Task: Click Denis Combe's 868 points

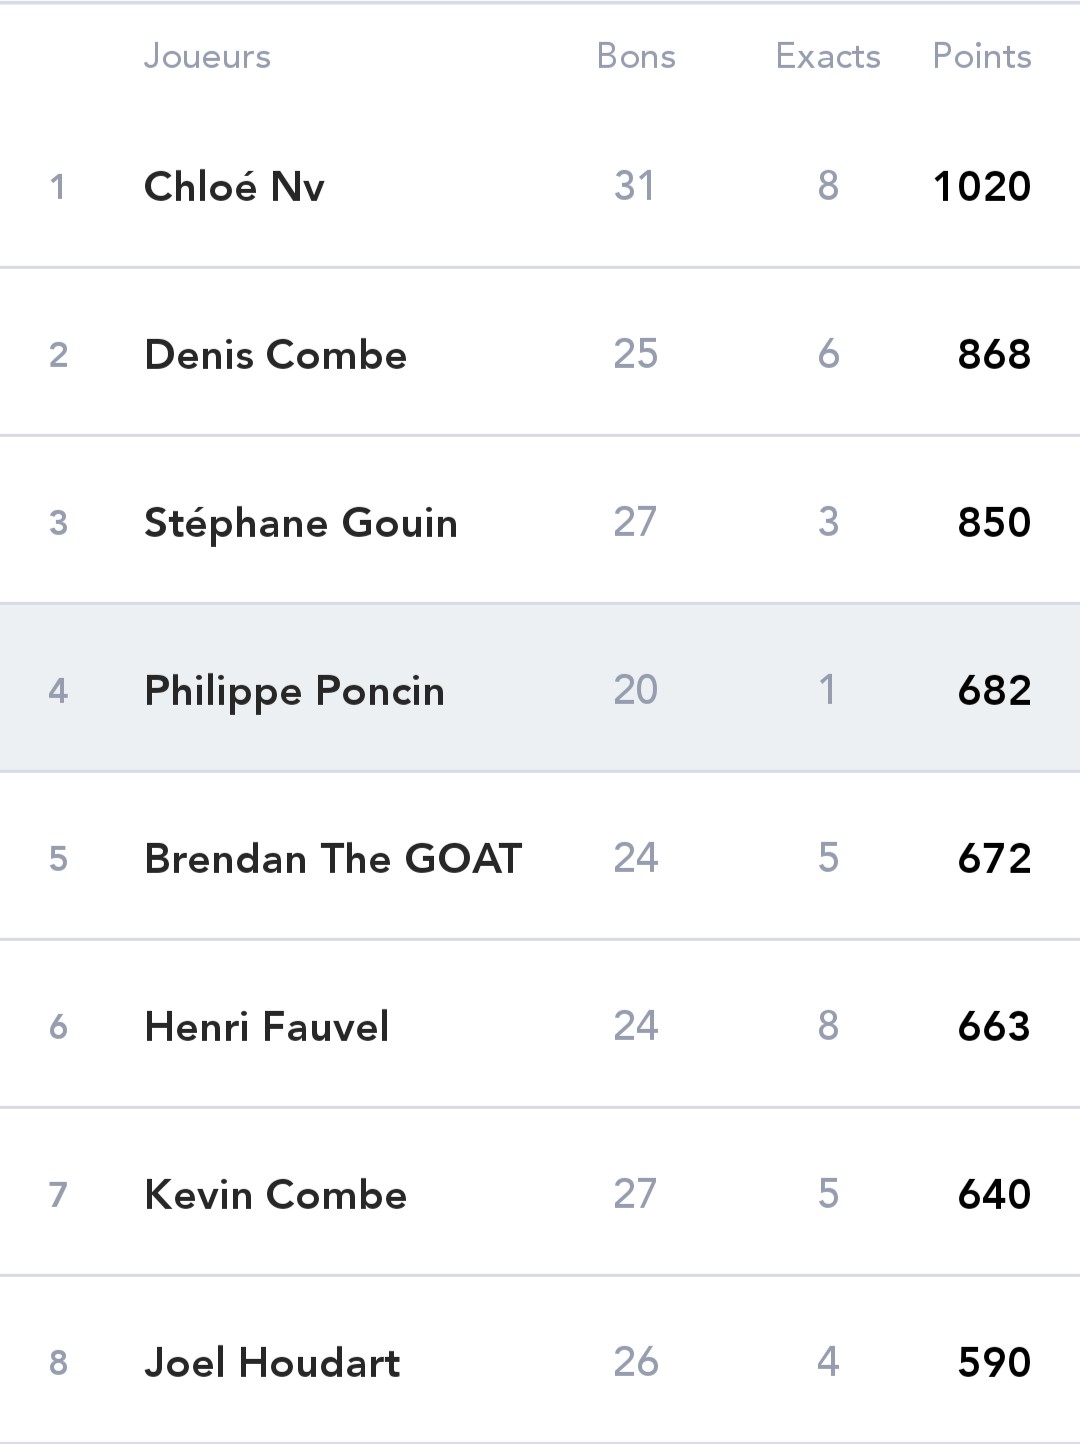Action: (x=994, y=355)
